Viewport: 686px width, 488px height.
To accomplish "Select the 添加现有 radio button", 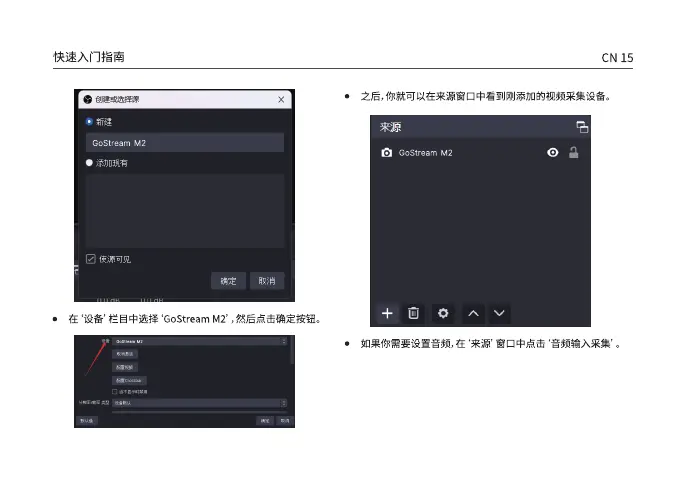I will [x=90, y=162].
